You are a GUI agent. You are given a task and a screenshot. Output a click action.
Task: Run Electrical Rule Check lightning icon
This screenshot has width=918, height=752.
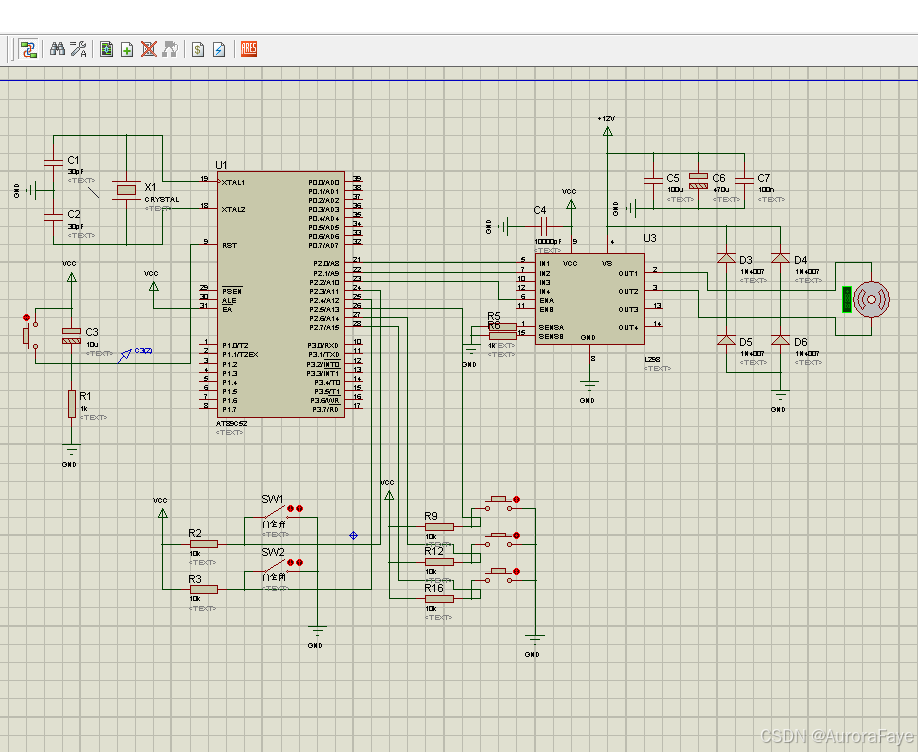(x=219, y=49)
